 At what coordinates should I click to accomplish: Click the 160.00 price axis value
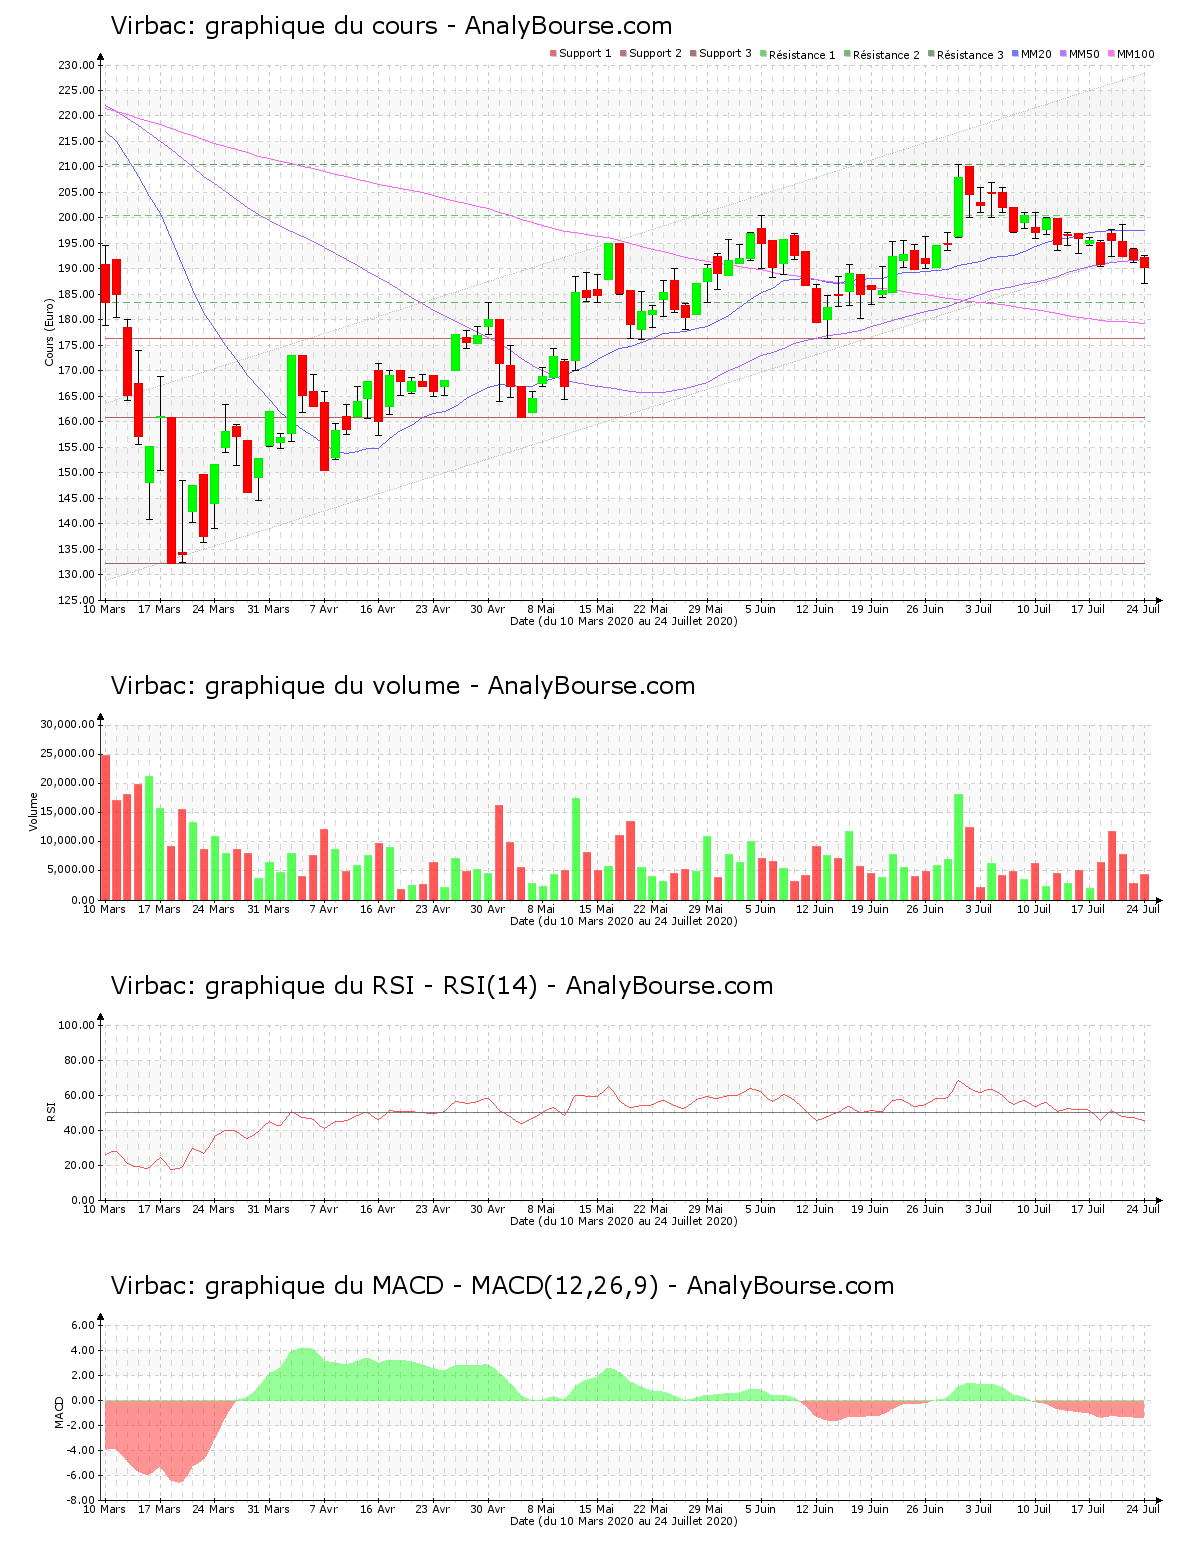[76, 422]
